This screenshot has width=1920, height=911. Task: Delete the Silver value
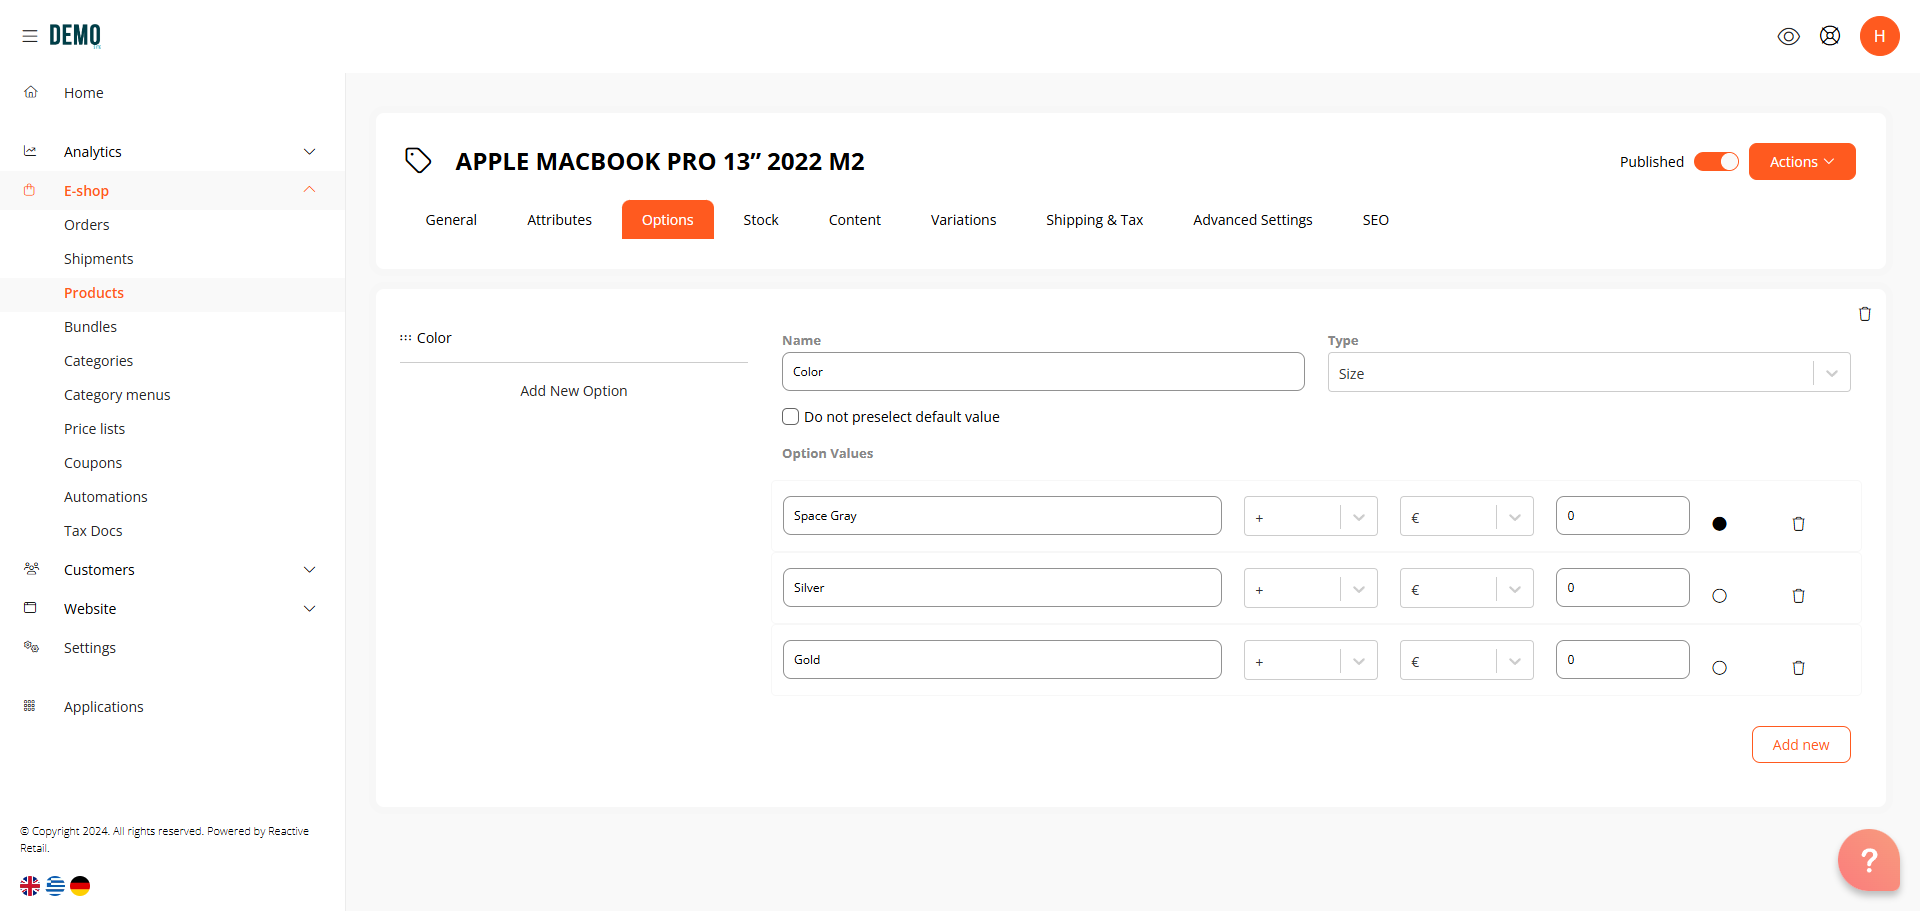[1798, 596]
